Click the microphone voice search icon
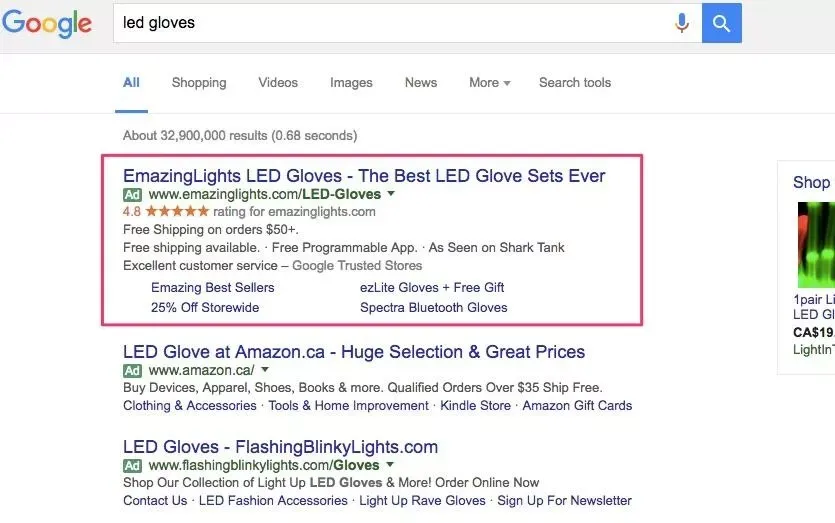The image size is (835, 523). click(682, 23)
